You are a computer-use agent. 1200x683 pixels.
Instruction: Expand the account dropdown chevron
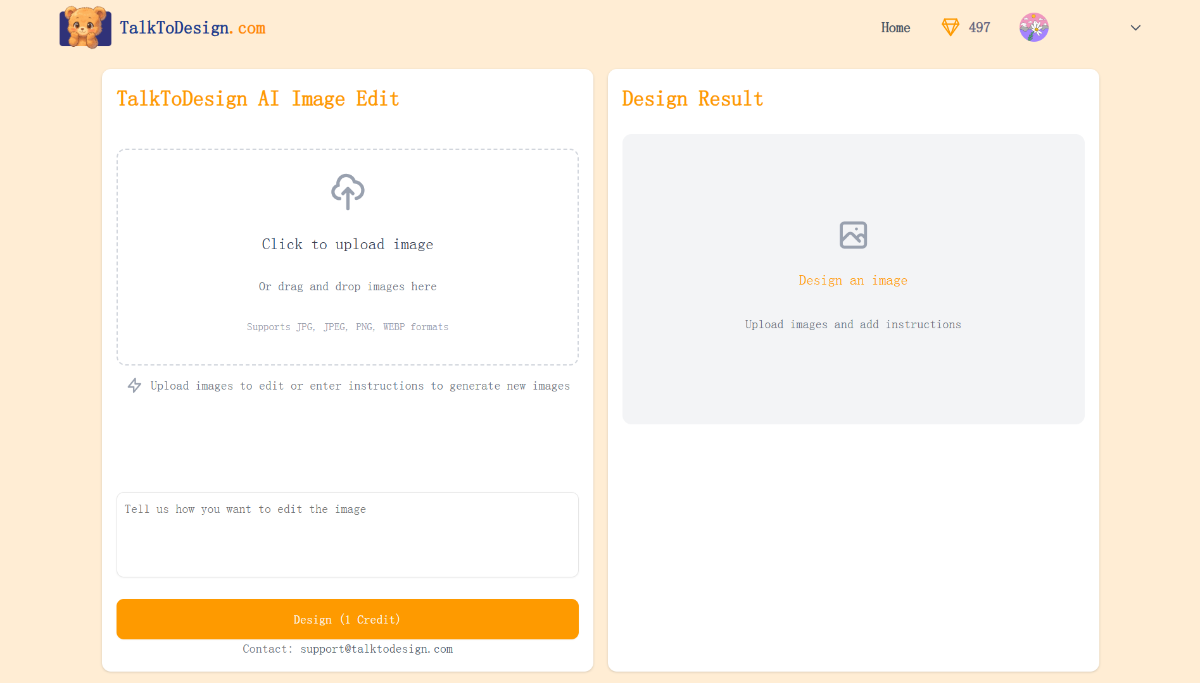[x=1136, y=28]
